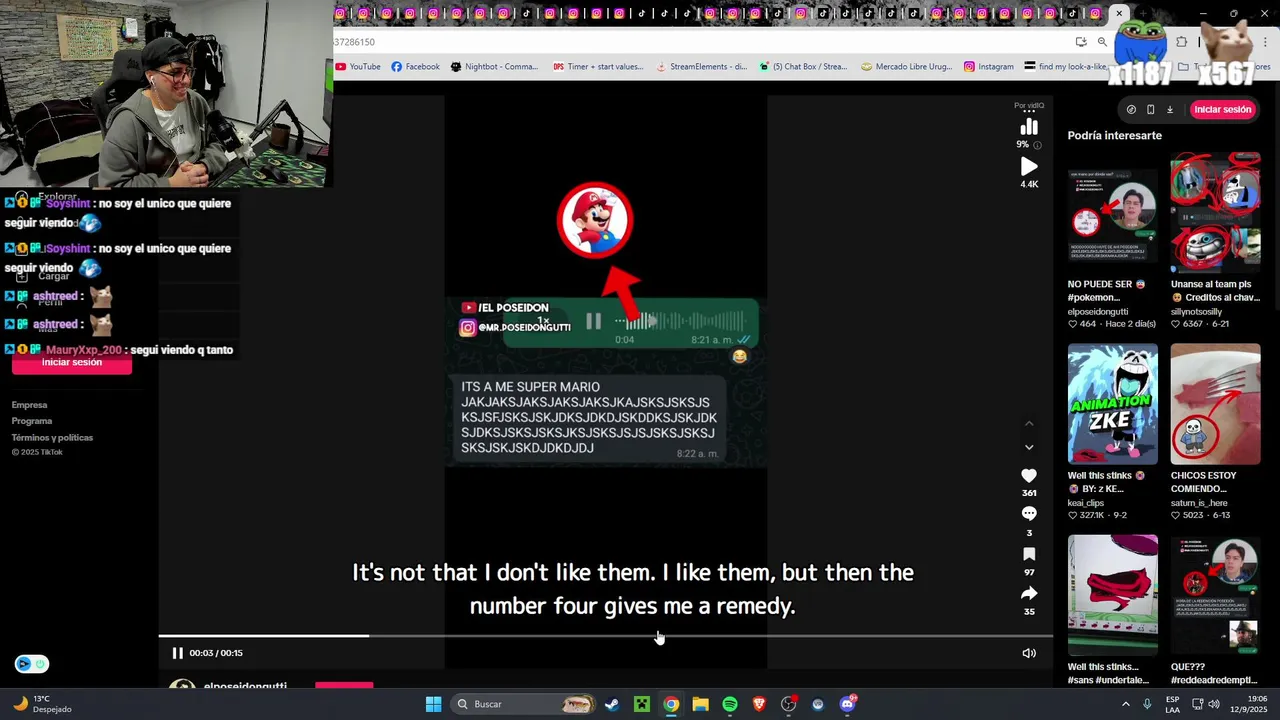Open the Chrome three-dot menu
1280x720 pixels.
tap(1266, 42)
